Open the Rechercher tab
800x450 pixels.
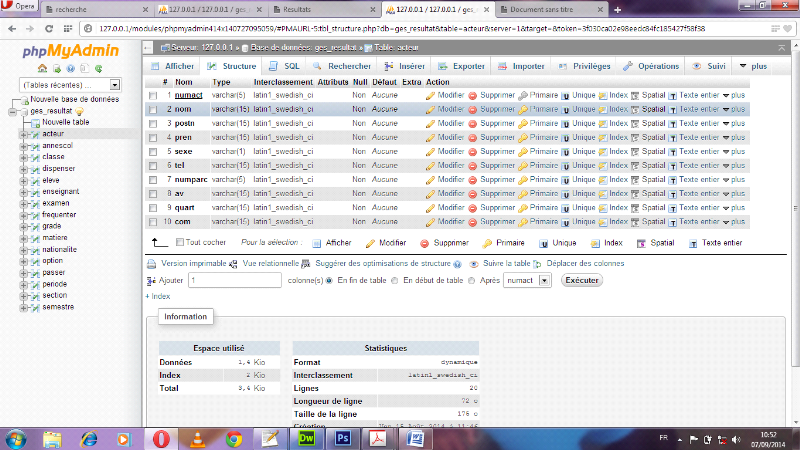pyautogui.click(x=342, y=66)
